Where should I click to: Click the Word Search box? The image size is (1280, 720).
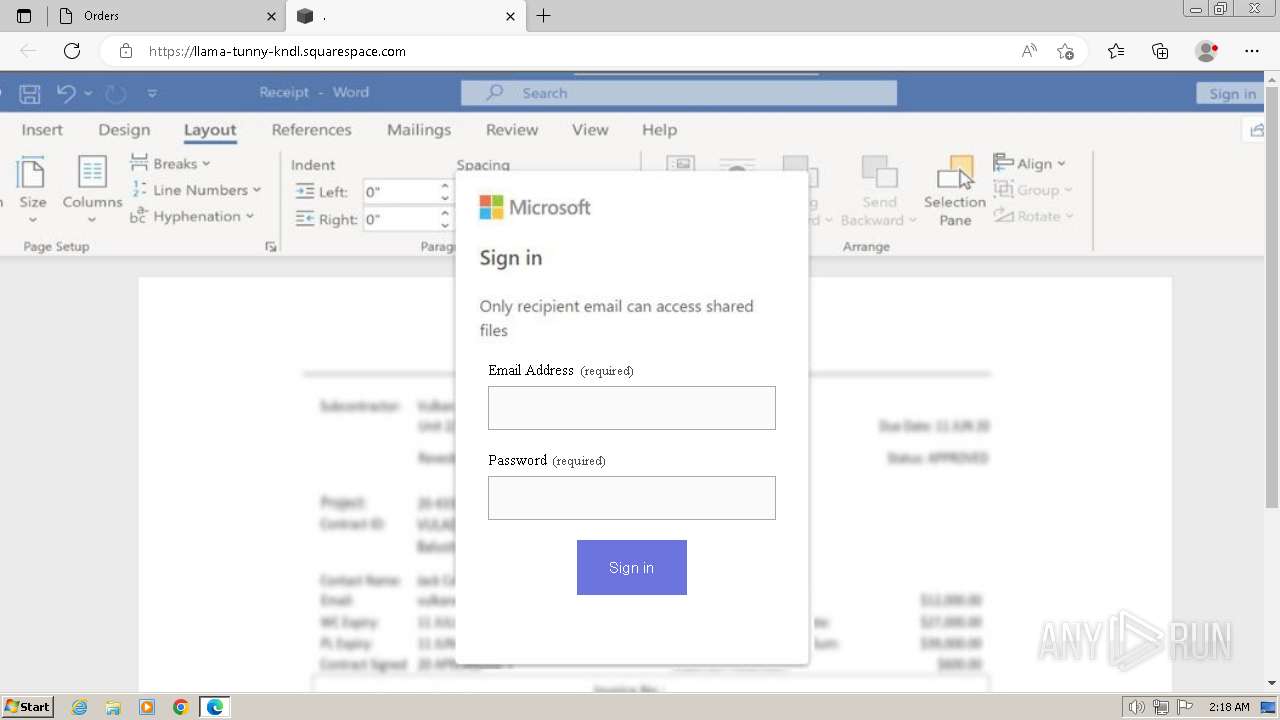(x=679, y=93)
